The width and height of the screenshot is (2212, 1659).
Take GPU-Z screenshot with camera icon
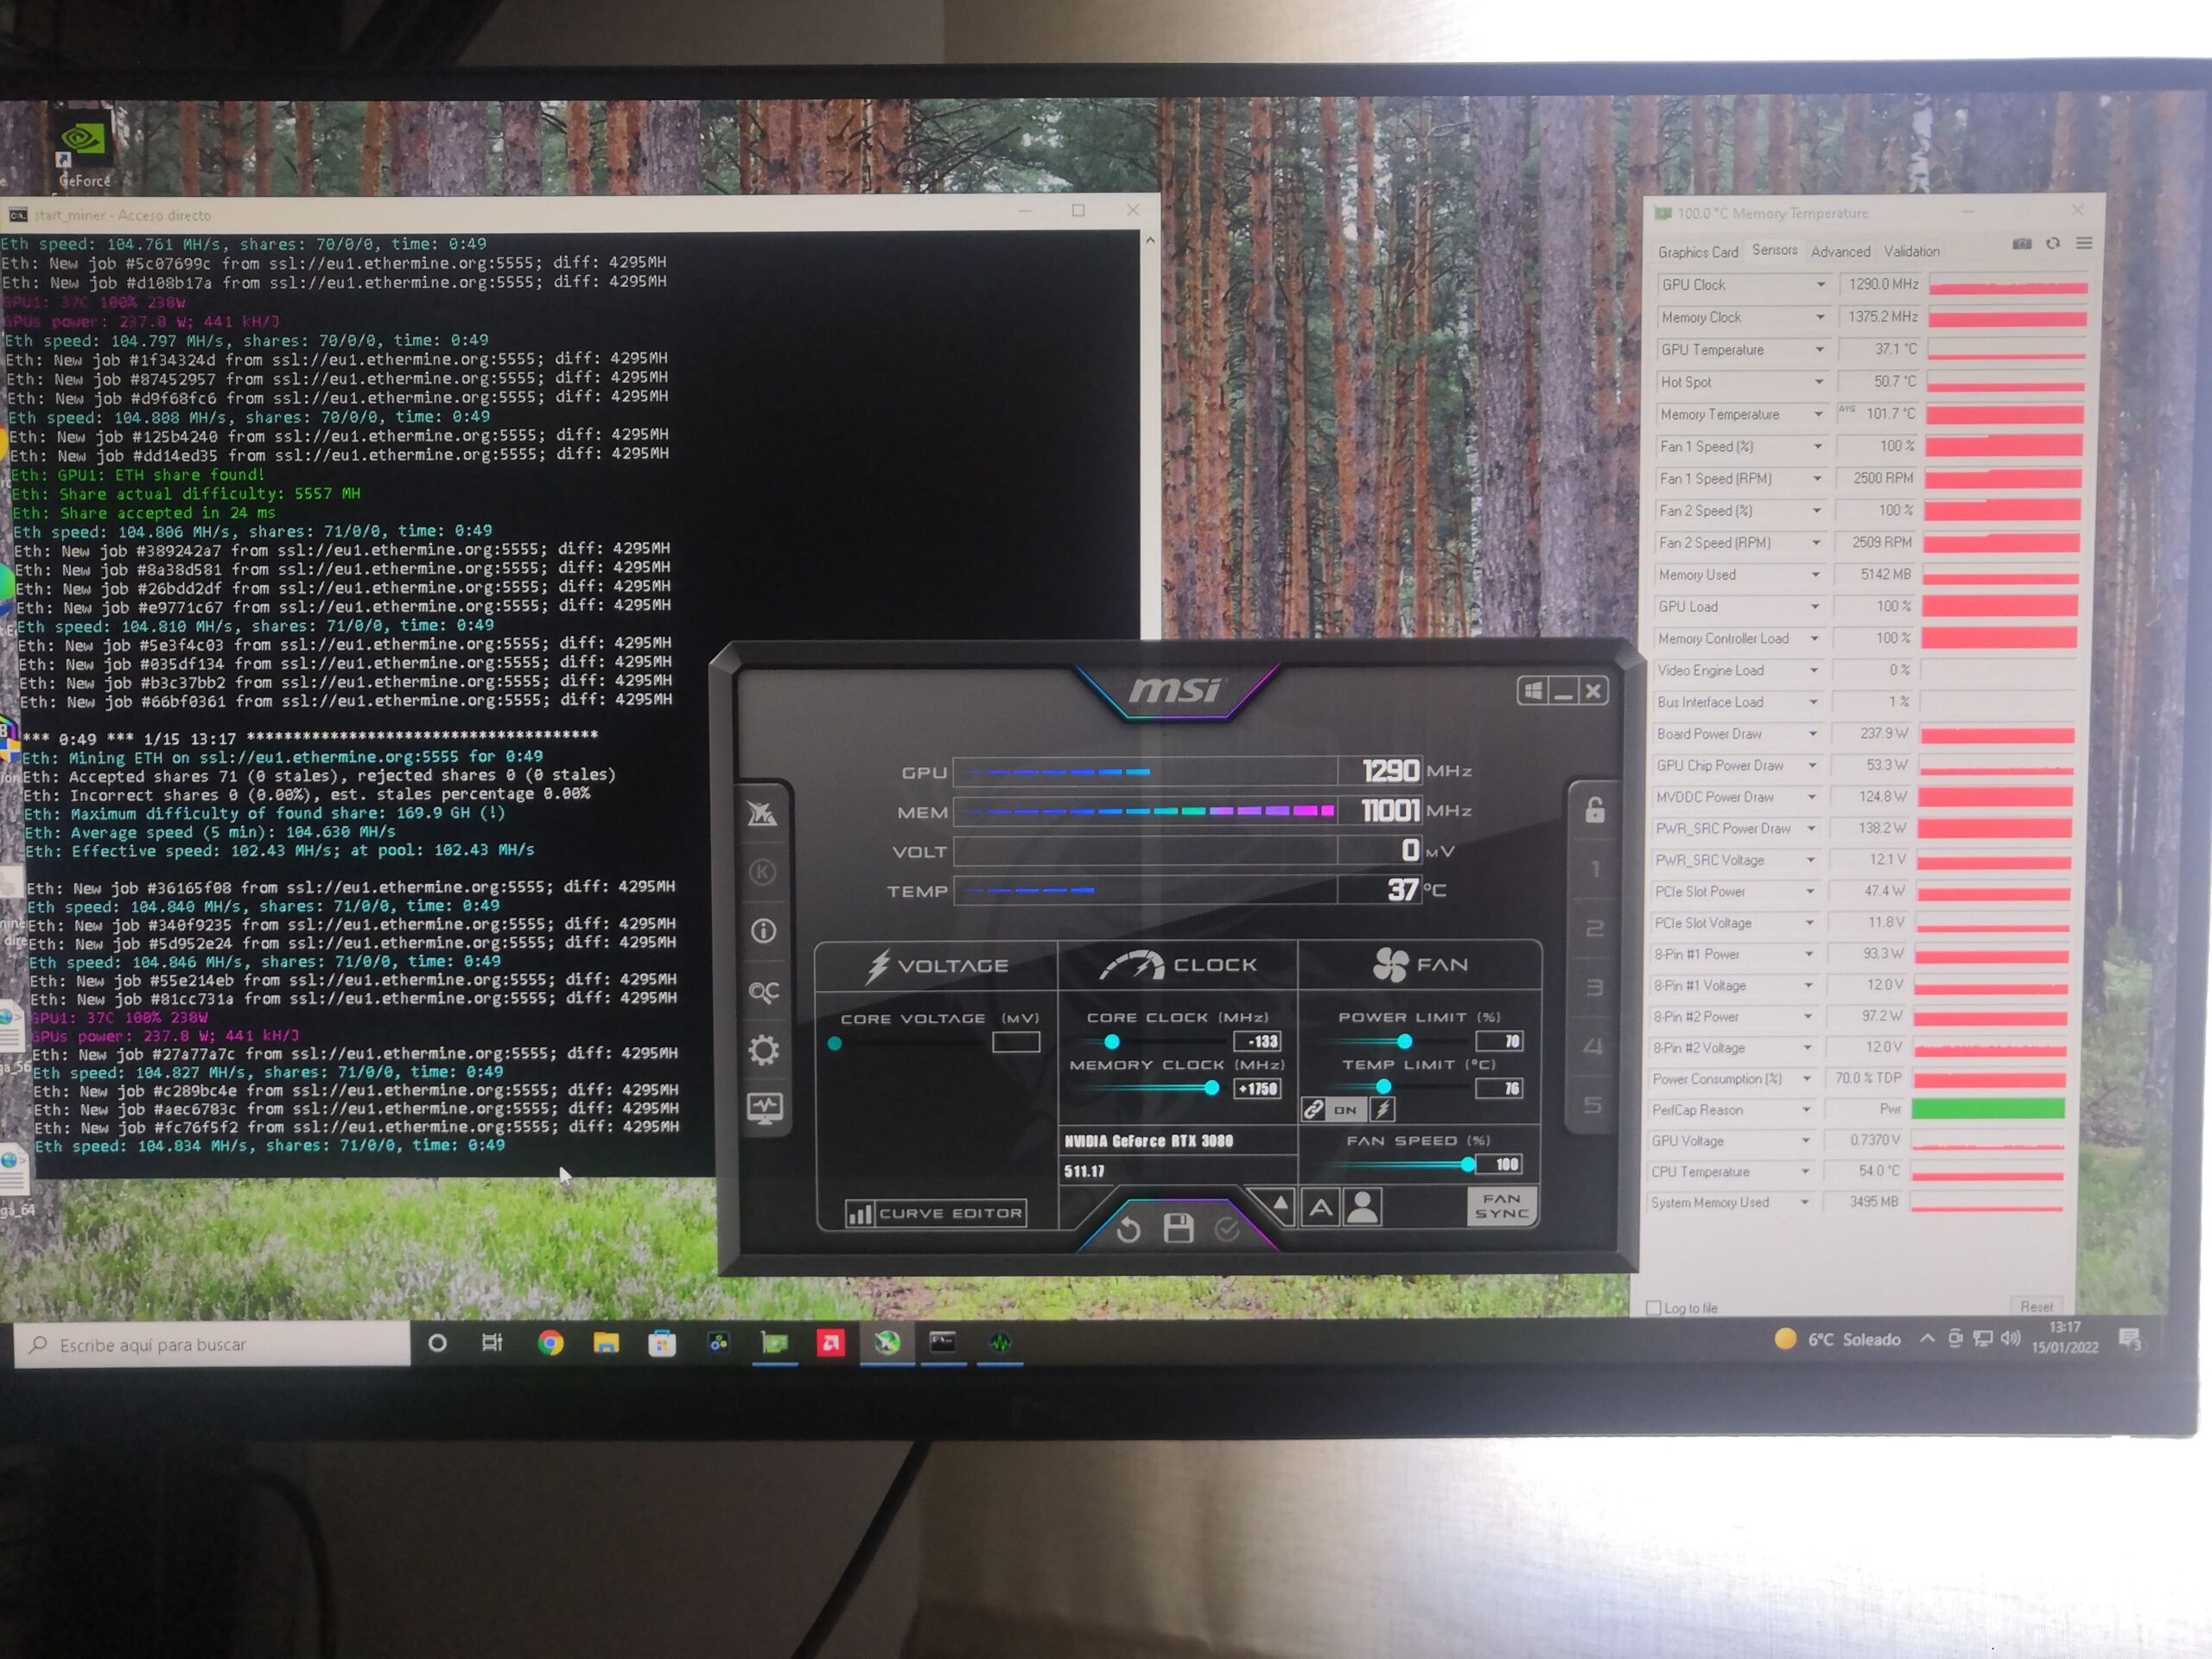pos(2021,243)
